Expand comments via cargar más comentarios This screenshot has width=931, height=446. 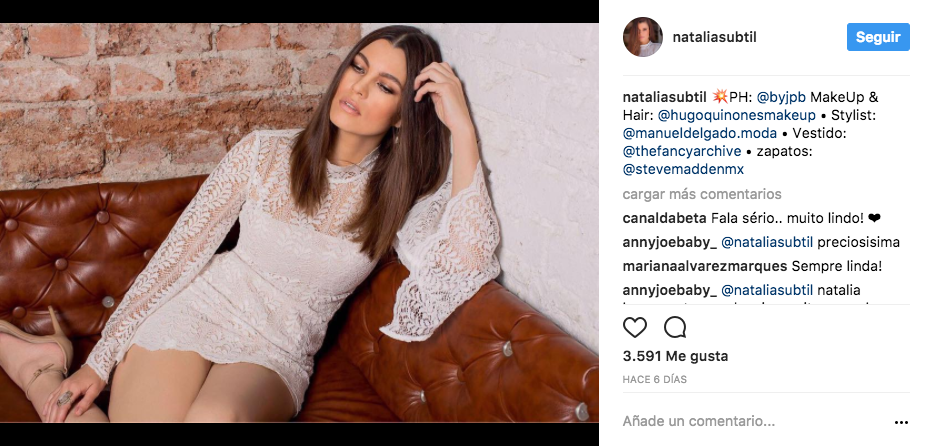click(702, 194)
